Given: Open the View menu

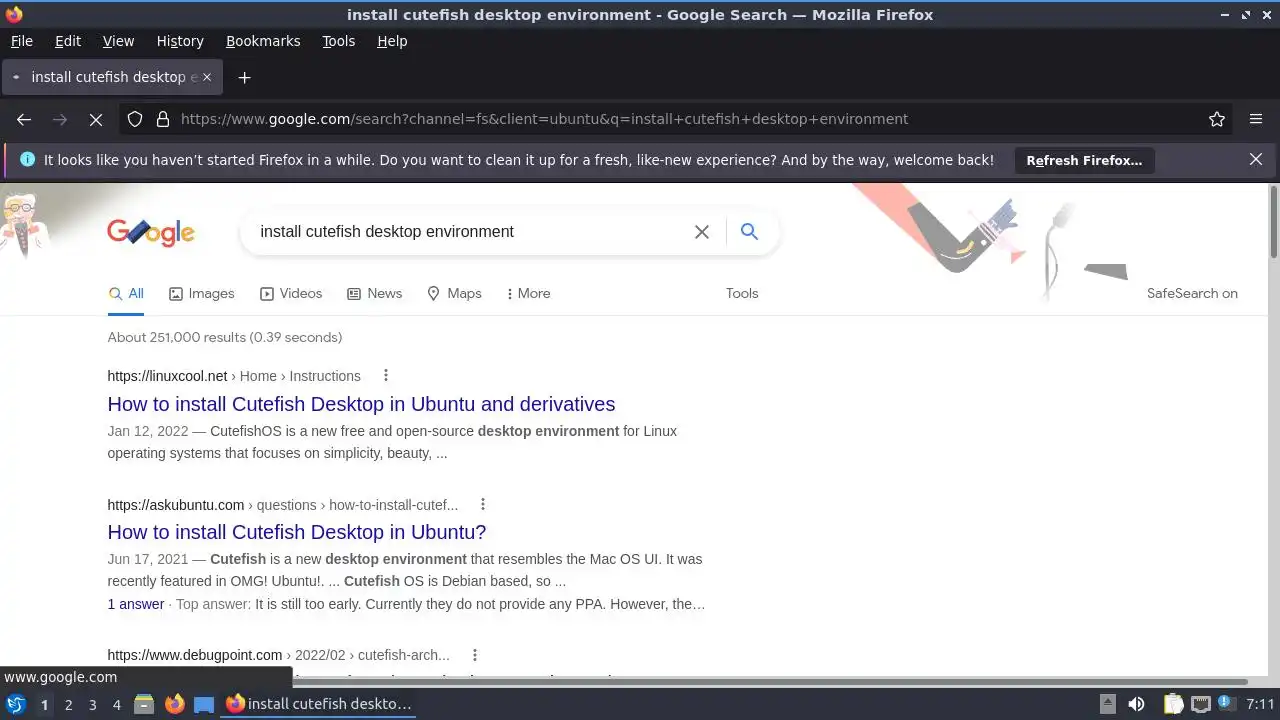Looking at the screenshot, I should 118,41.
